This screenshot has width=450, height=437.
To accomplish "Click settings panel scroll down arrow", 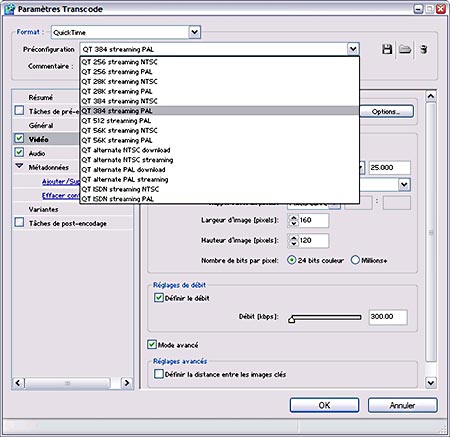I will (431, 383).
